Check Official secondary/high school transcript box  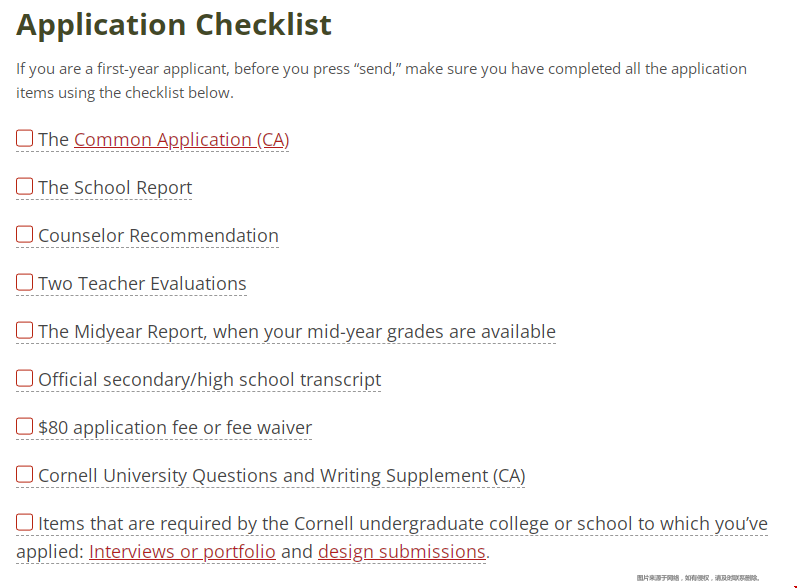point(24,379)
